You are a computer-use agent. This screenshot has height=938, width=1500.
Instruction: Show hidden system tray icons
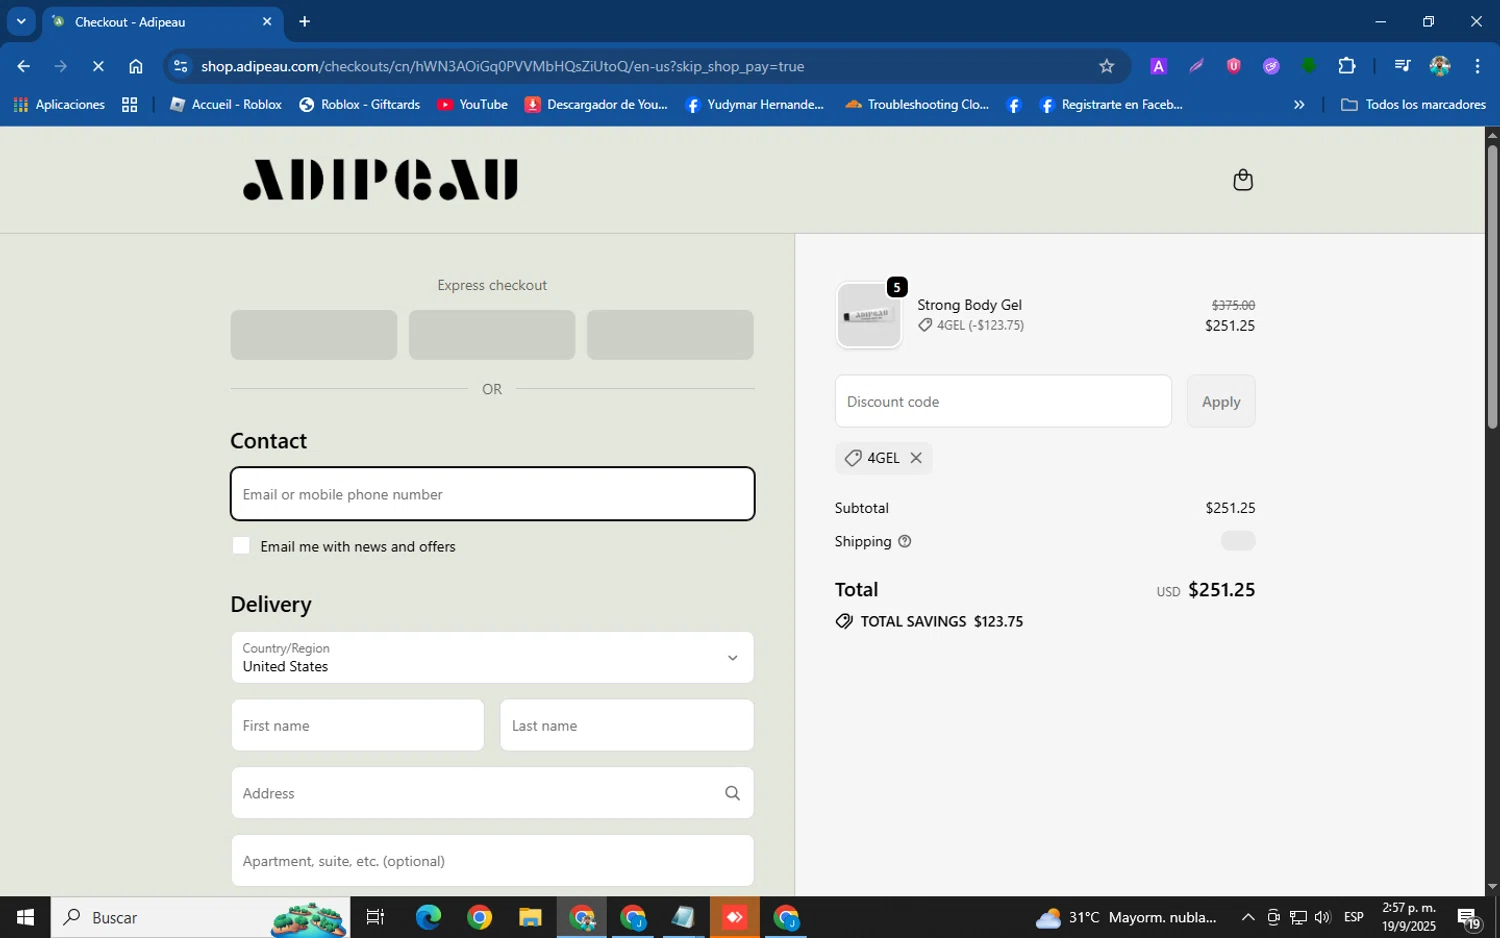pos(1248,917)
